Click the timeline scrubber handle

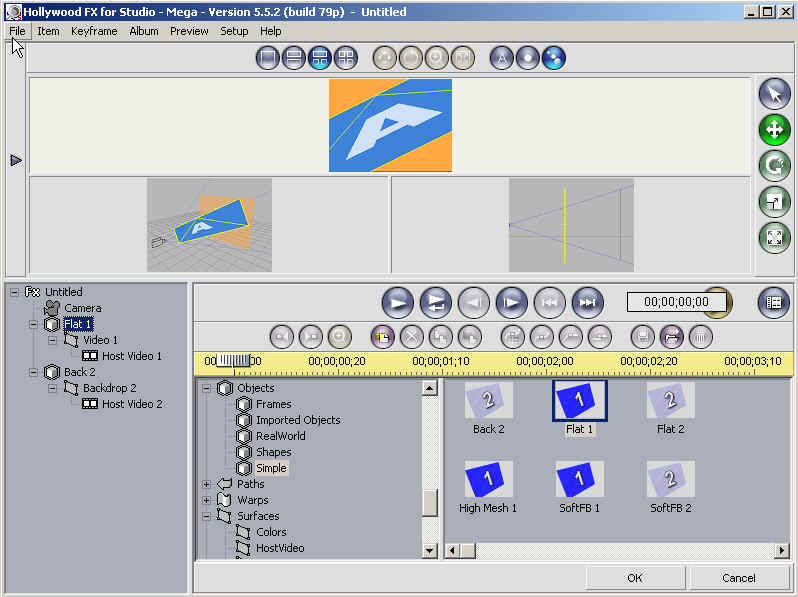click(x=233, y=361)
